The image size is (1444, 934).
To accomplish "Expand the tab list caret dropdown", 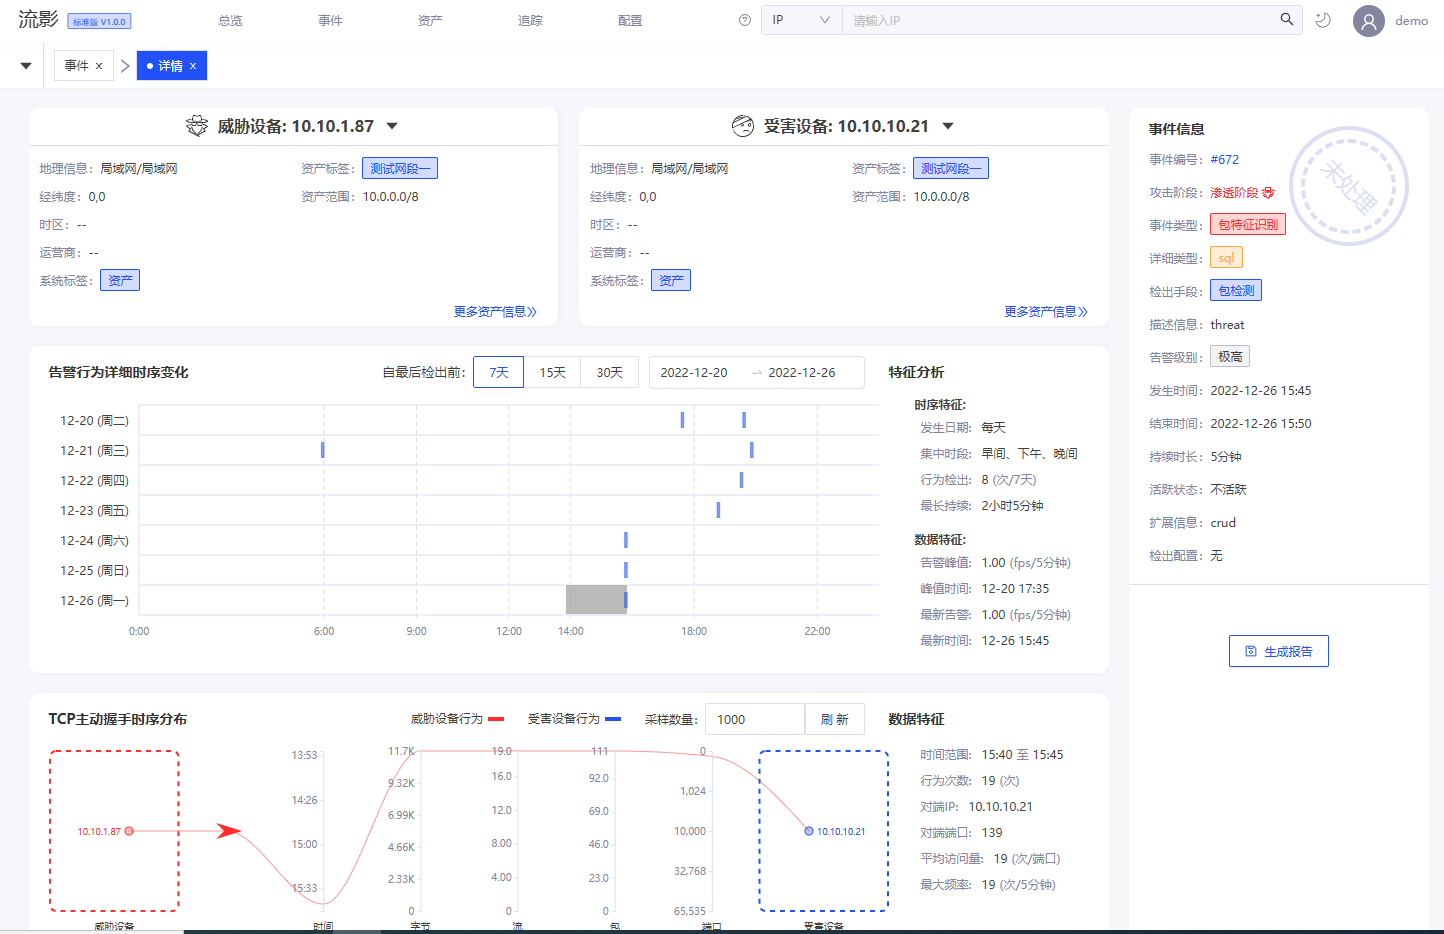I will 26,66.
